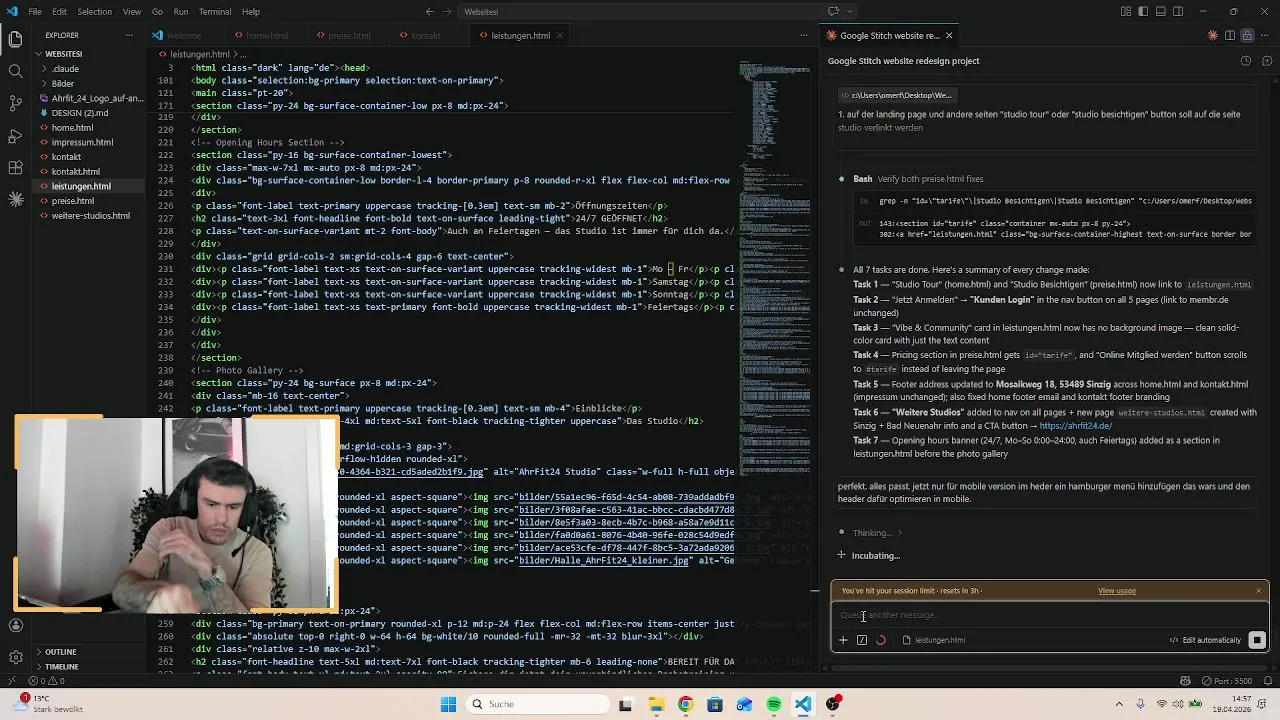1280x720 pixels.
Task: Click the plus attach icon in message box
Action: coord(843,640)
